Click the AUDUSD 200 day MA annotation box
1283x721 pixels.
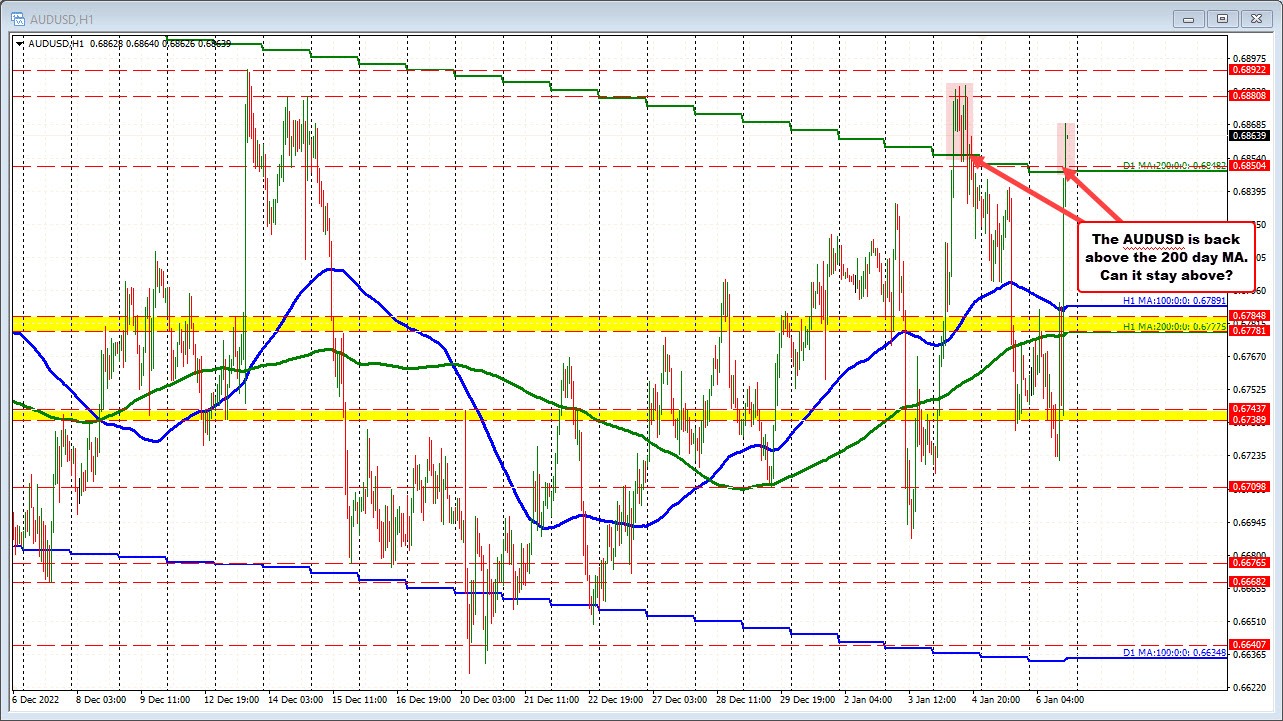point(1166,257)
